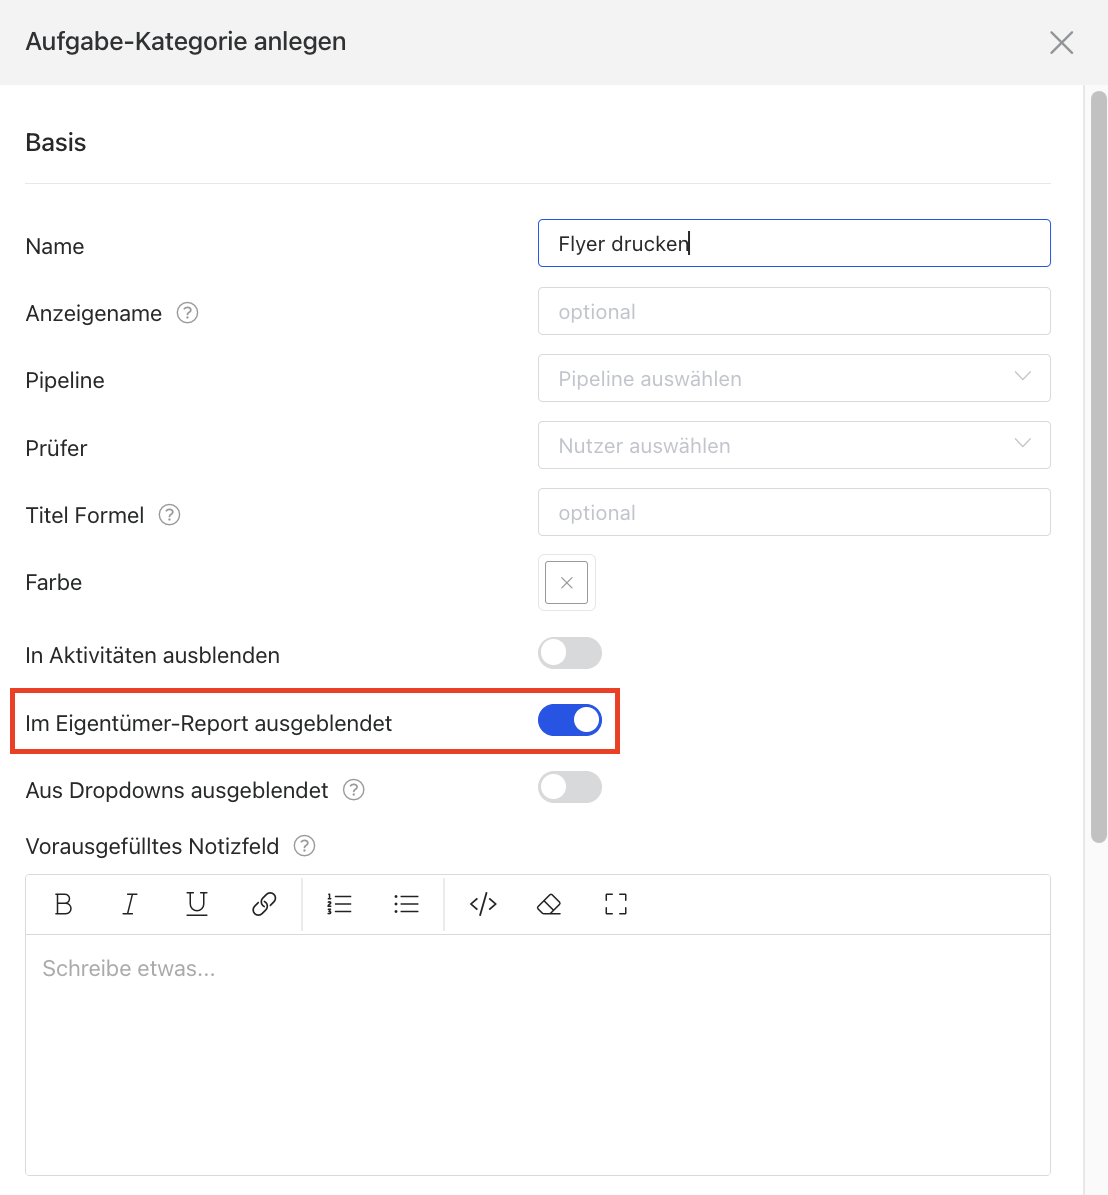Toggle italic formatting in the note editor
This screenshot has width=1108, height=1195.
130,904
